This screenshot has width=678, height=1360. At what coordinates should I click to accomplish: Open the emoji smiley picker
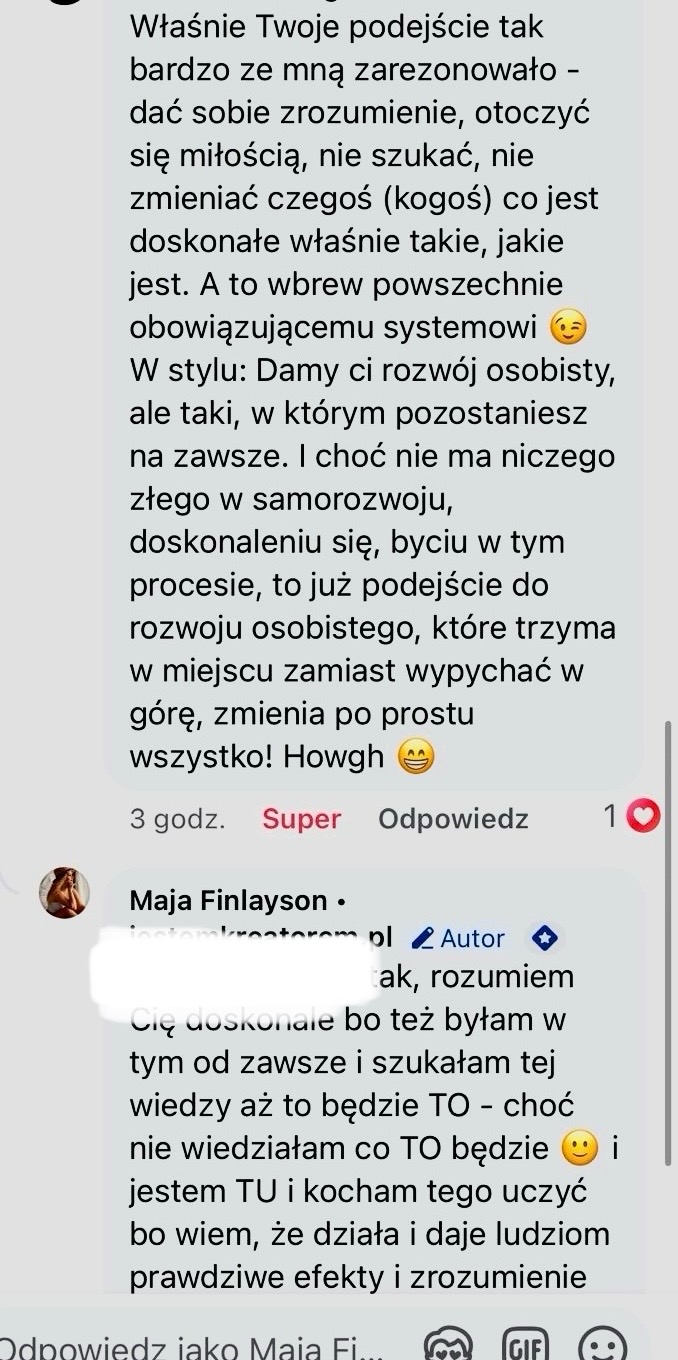(603, 1344)
